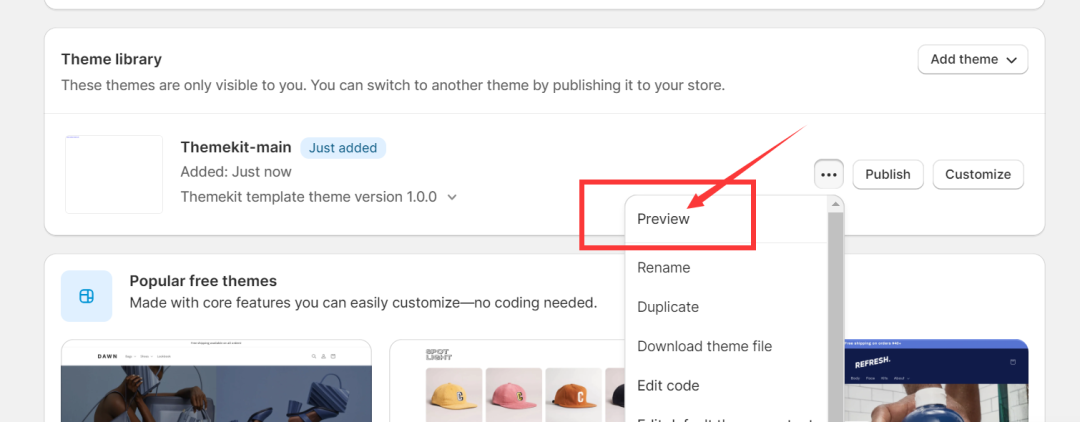Publish the Themekit-main theme

[887, 174]
